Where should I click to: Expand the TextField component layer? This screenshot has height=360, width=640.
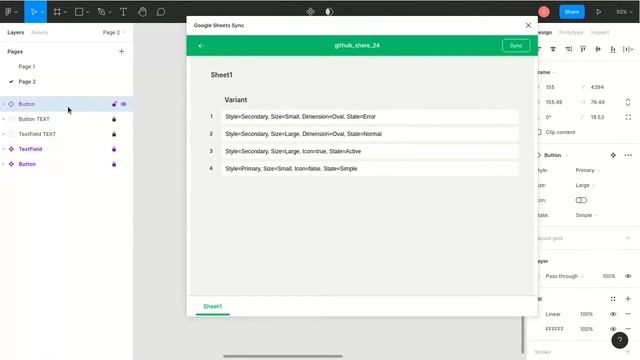click(x=4, y=149)
